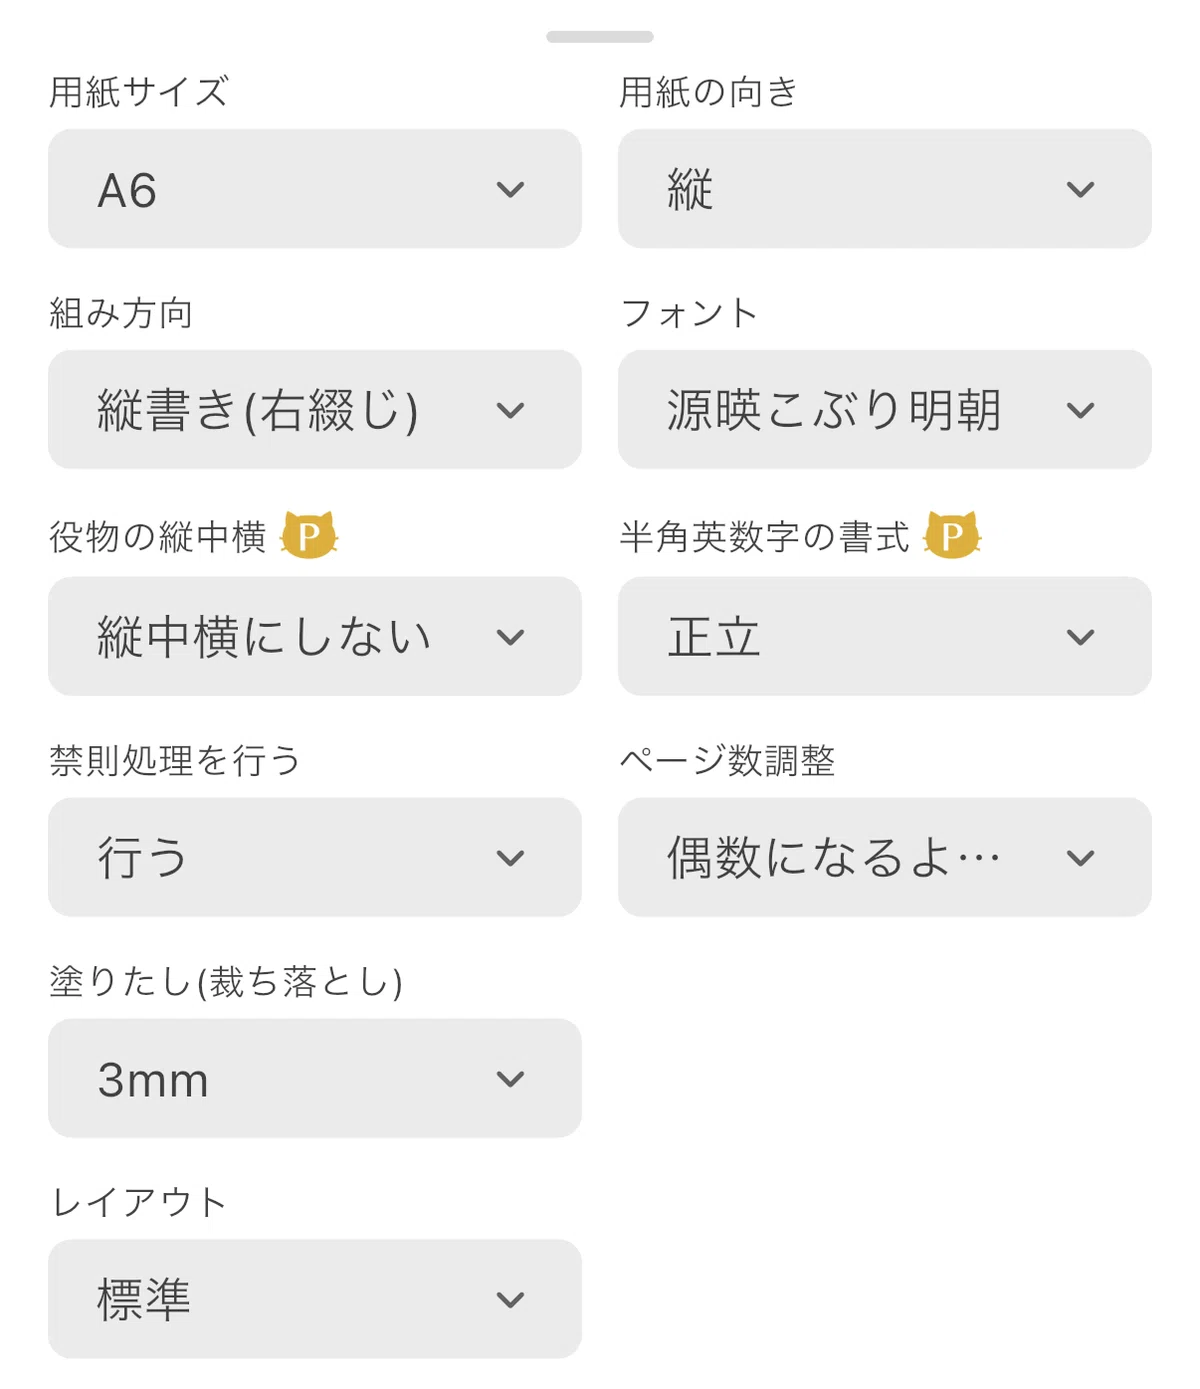Viewport: 1200px width, 1389px height.
Task: Open the 用紙サイズ dropdown showing A6
Action: 315,188
